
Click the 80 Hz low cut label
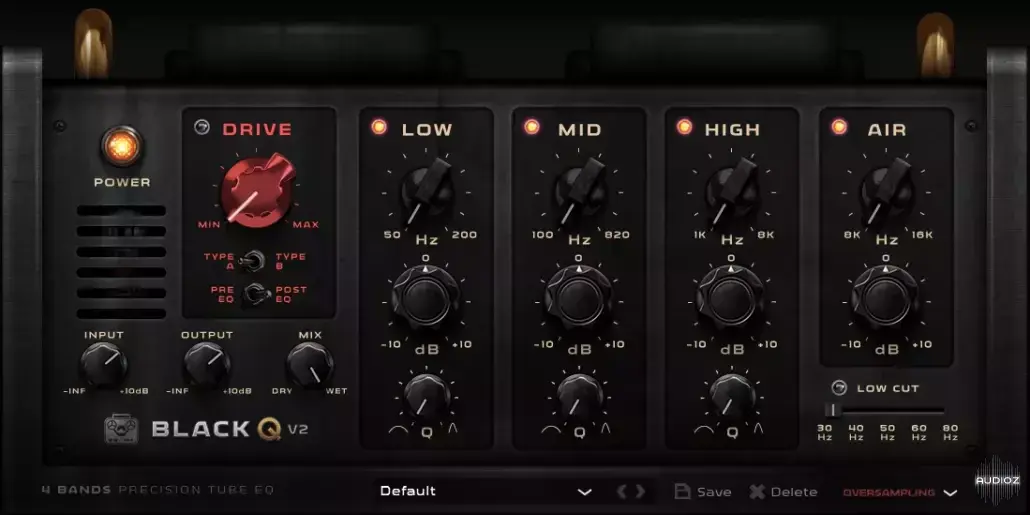point(950,432)
